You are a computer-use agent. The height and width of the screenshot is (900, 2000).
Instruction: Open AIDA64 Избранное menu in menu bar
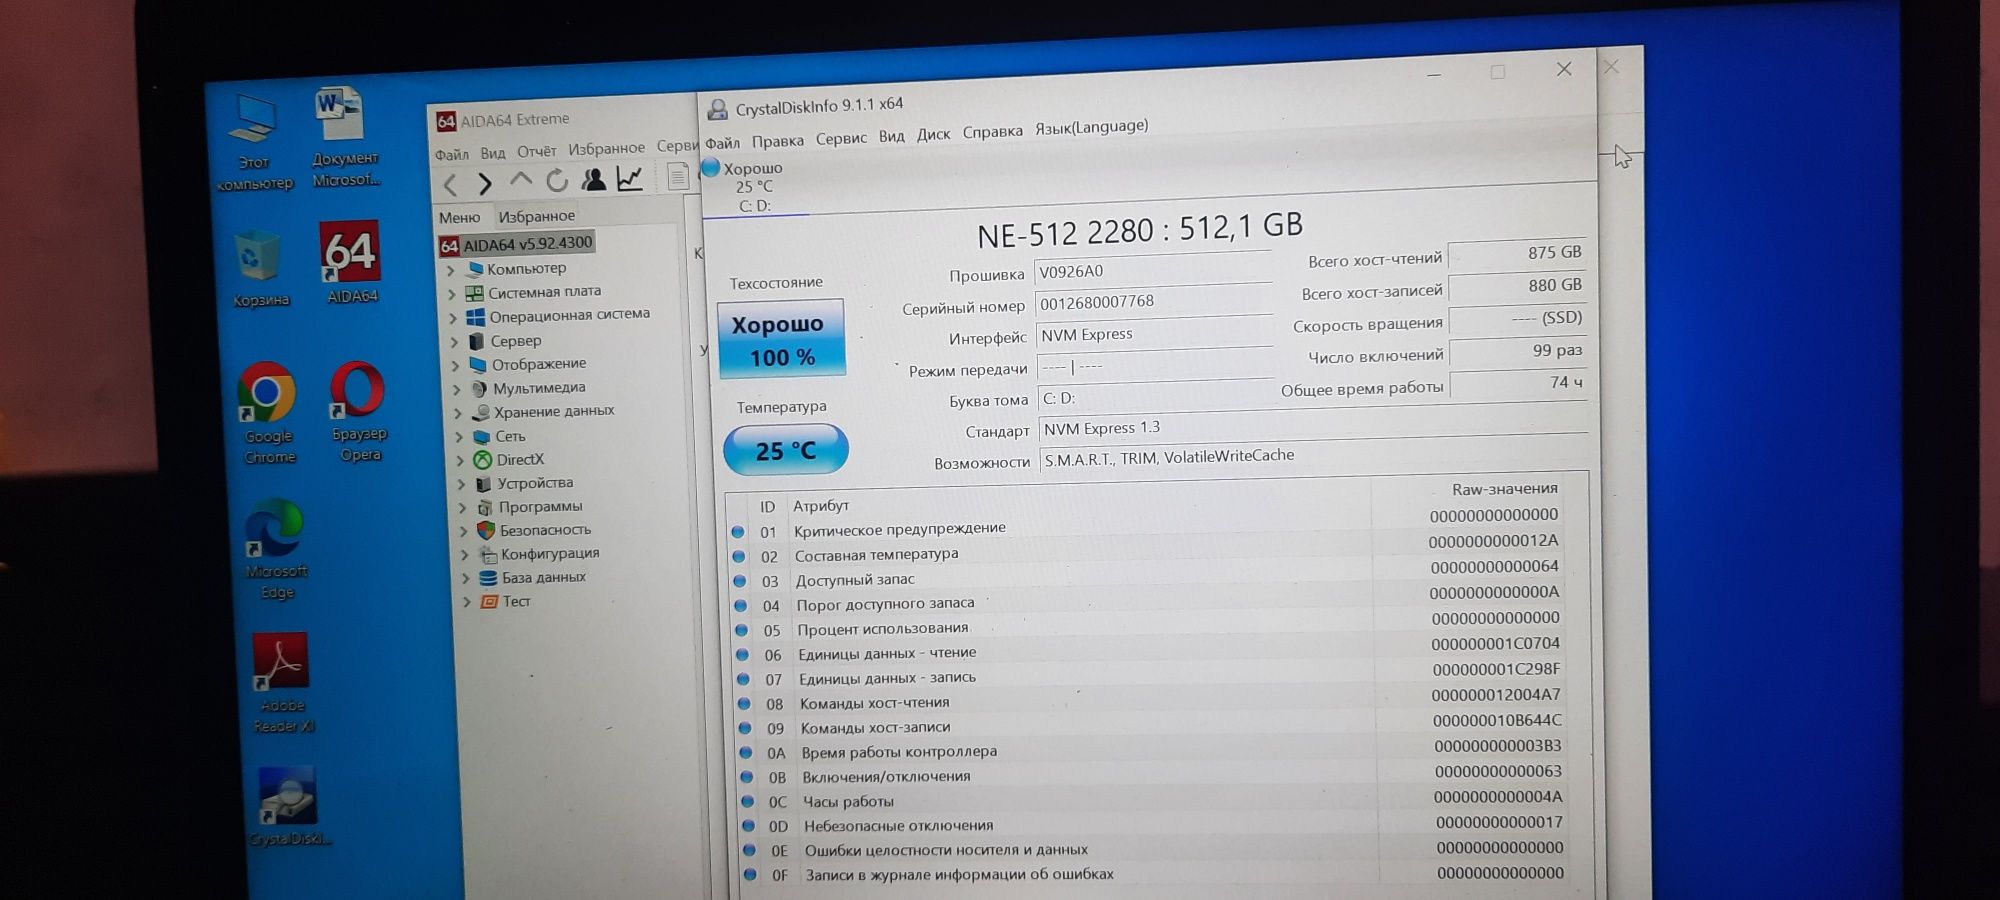coord(606,149)
